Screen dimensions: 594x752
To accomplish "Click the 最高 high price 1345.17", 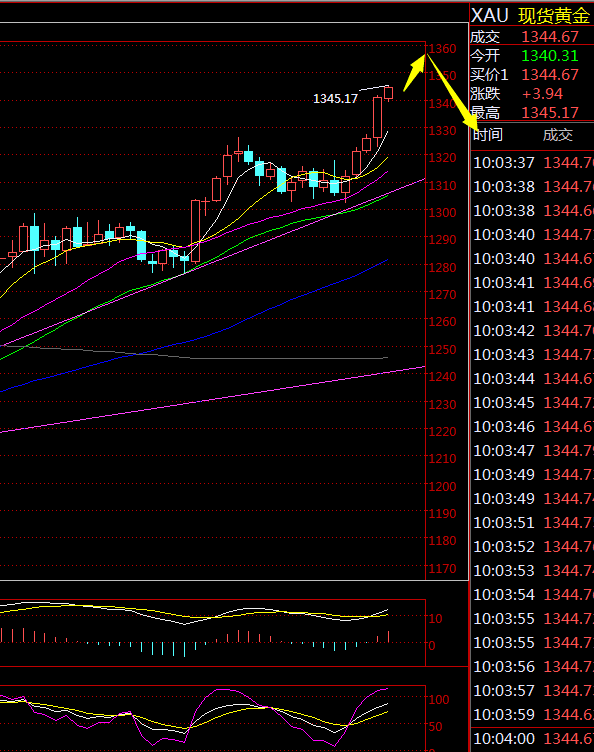I will coord(550,113).
